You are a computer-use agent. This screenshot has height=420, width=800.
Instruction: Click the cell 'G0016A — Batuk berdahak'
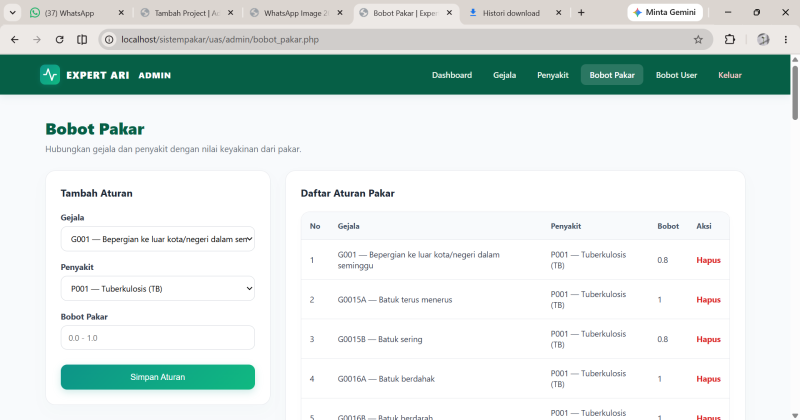tap(386, 379)
